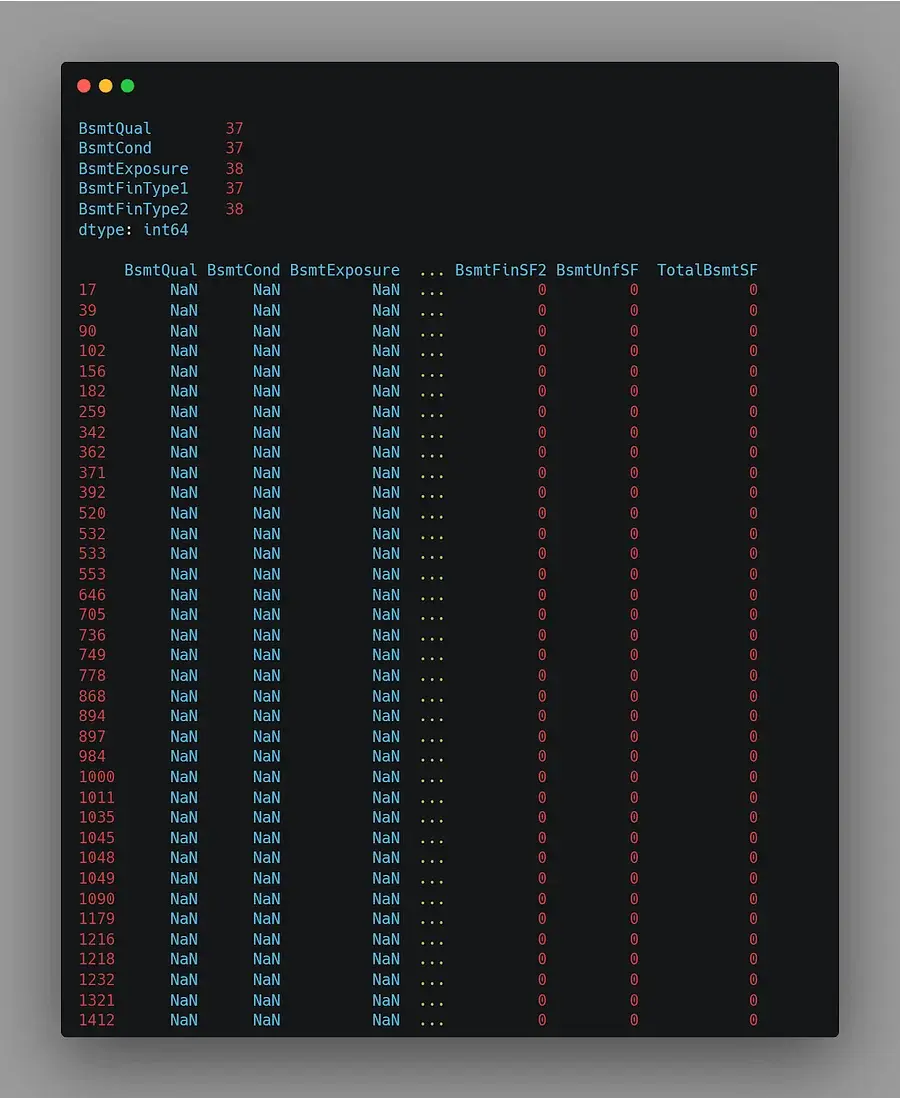Click the BsmtCond column header in table
This screenshot has height=1098, width=900.
[243, 270]
